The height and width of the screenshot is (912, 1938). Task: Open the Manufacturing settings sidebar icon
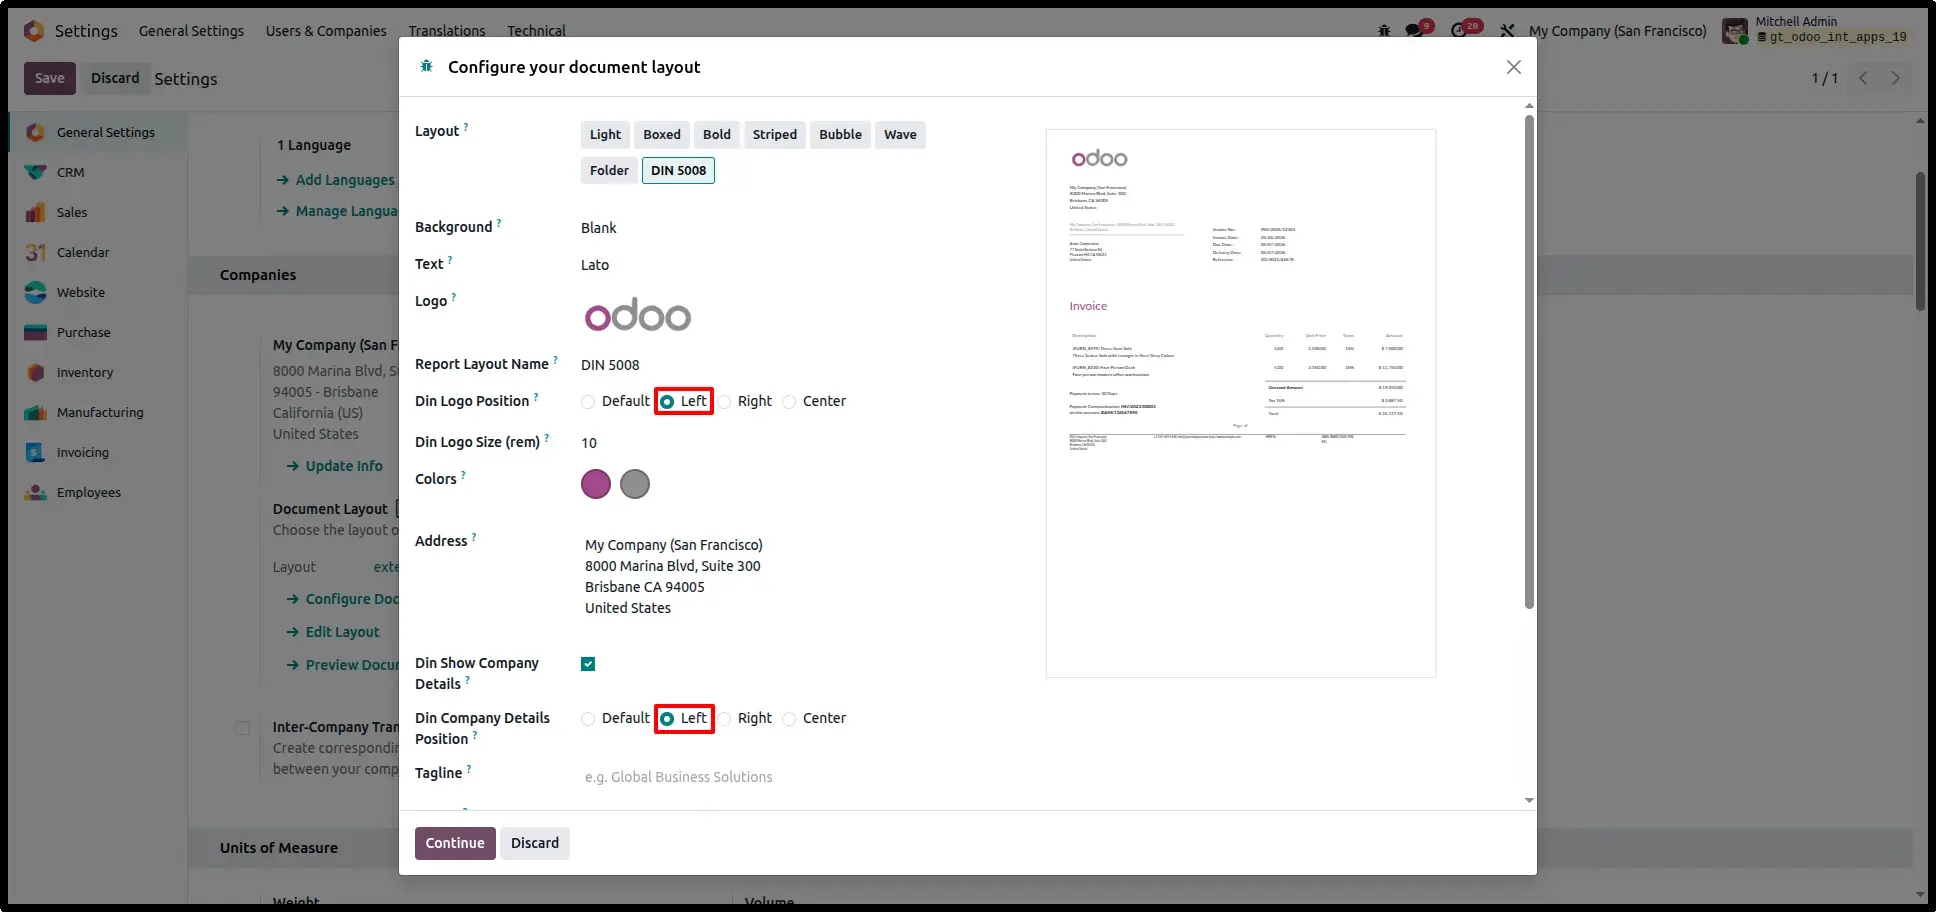pos(36,412)
